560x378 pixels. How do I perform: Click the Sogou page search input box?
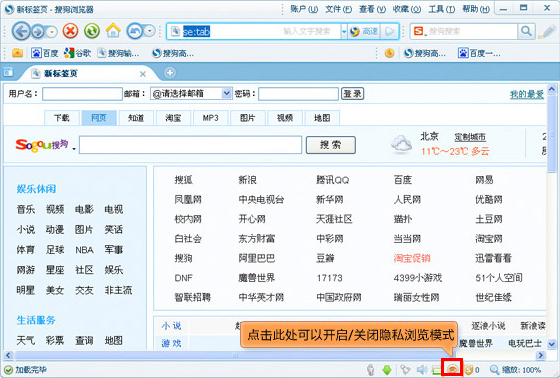[190, 145]
